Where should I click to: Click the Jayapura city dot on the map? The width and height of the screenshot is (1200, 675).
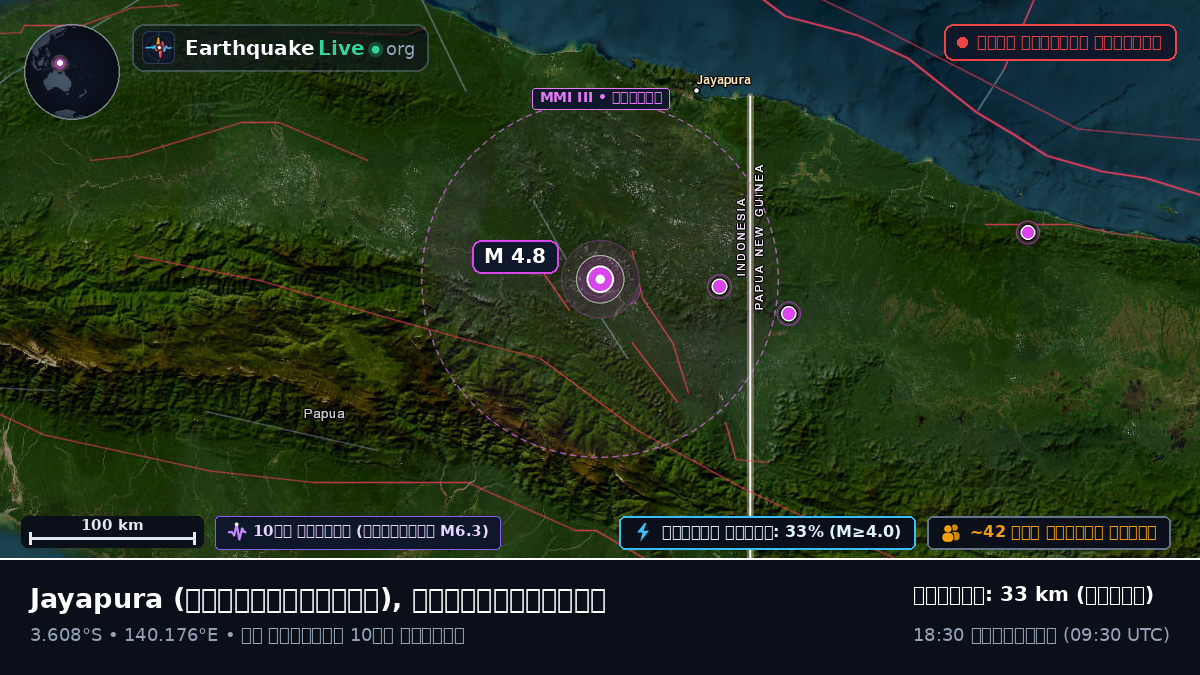coord(697,91)
